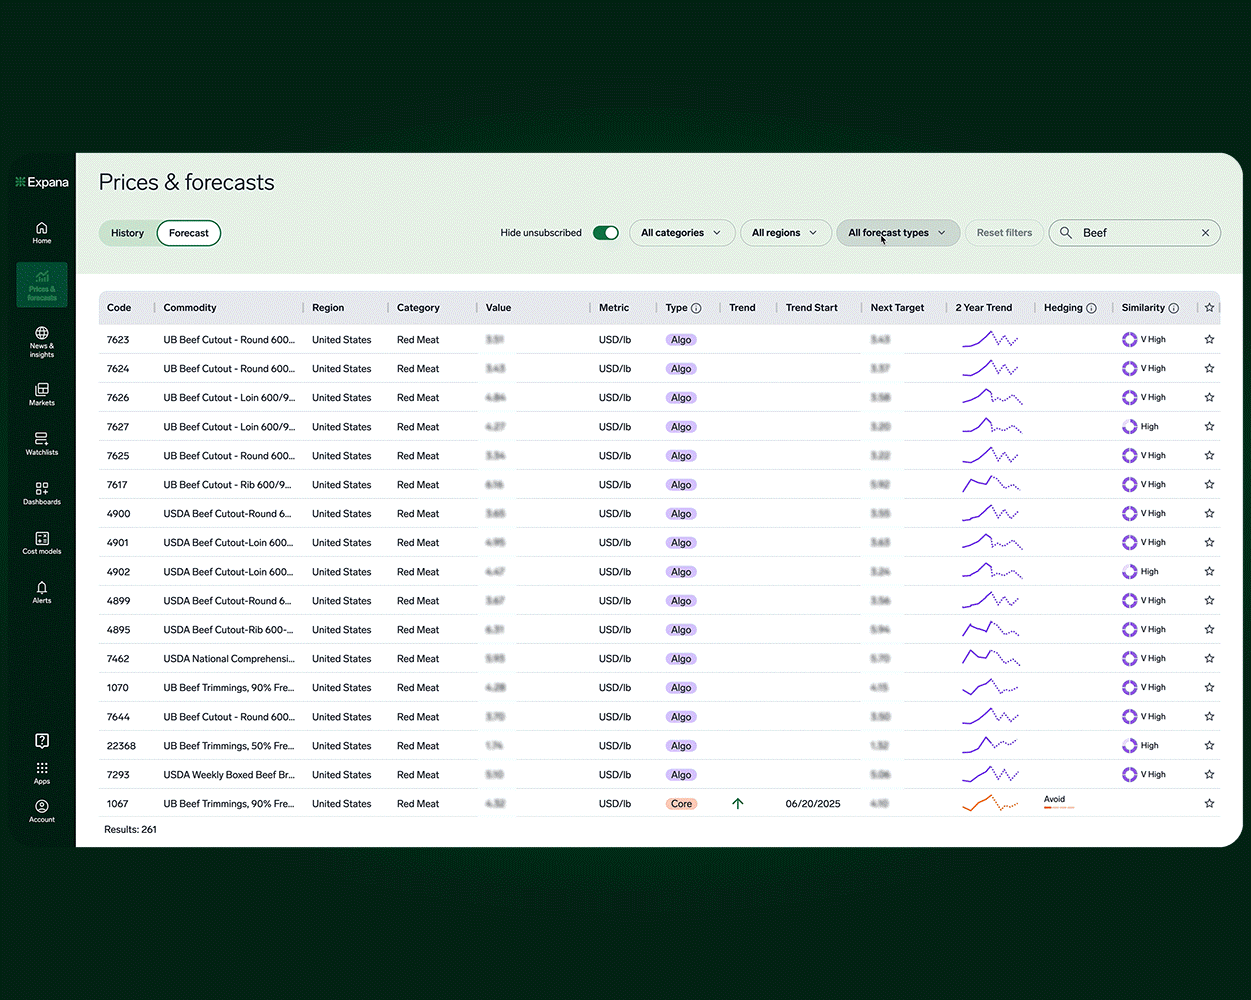The width and height of the screenshot is (1251, 1000).
Task: Expand the All categories dropdown
Action: (681, 233)
